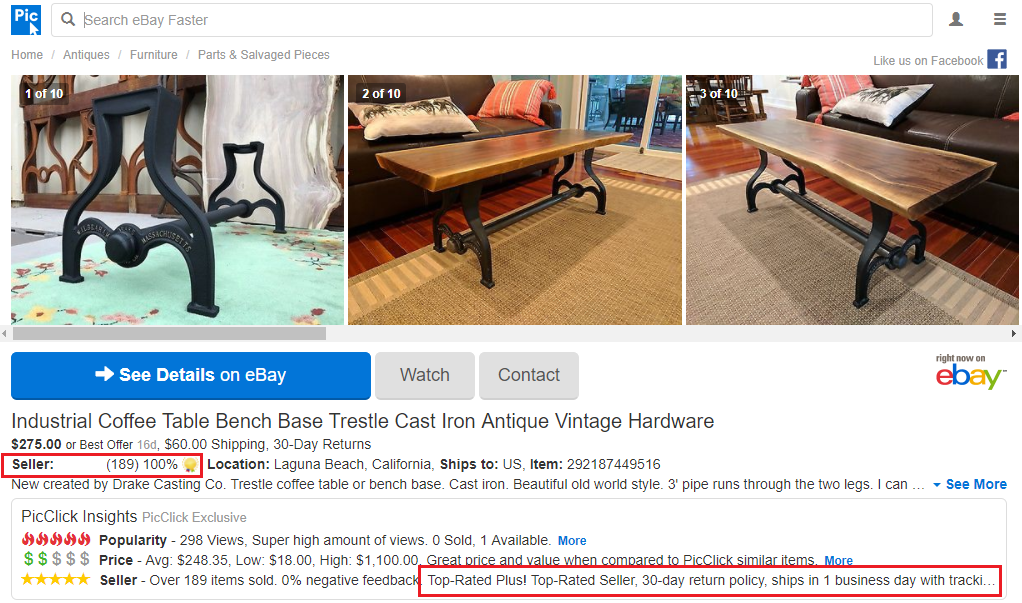Open the user account icon
The width and height of the screenshot is (1022, 603).
pyautogui.click(x=956, y=20)
